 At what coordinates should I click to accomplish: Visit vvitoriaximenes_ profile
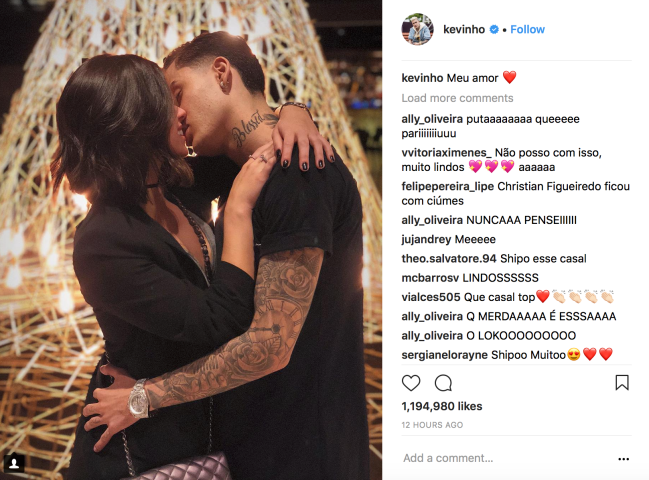point(447,153)
